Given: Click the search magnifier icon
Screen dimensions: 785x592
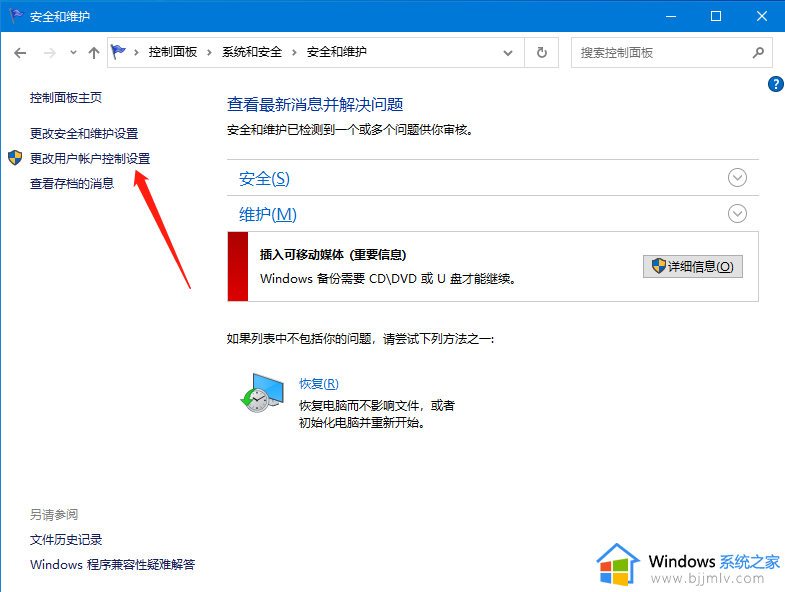Looking at the screenshot, I should [x=758, y=53].
